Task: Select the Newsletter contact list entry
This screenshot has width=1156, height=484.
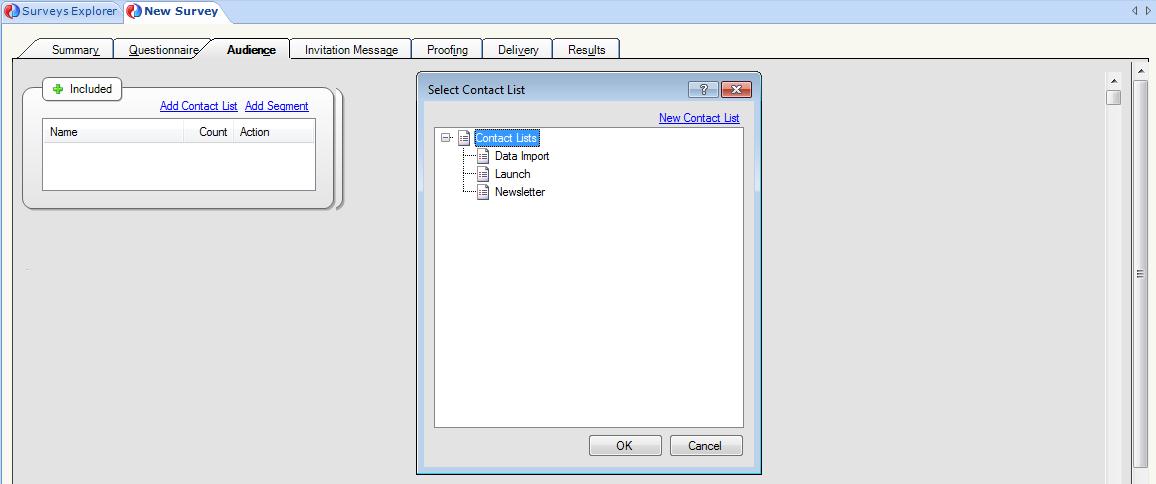Action: point(519,192)
